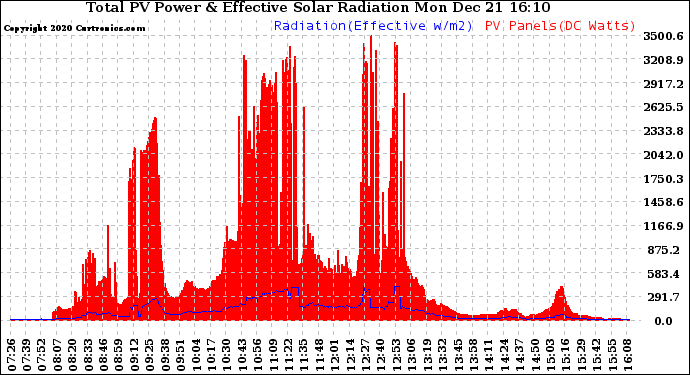Click the 12:01 time label
This screenshot has height=375, width=690.
pyautogui.click(x=335, y=355)
